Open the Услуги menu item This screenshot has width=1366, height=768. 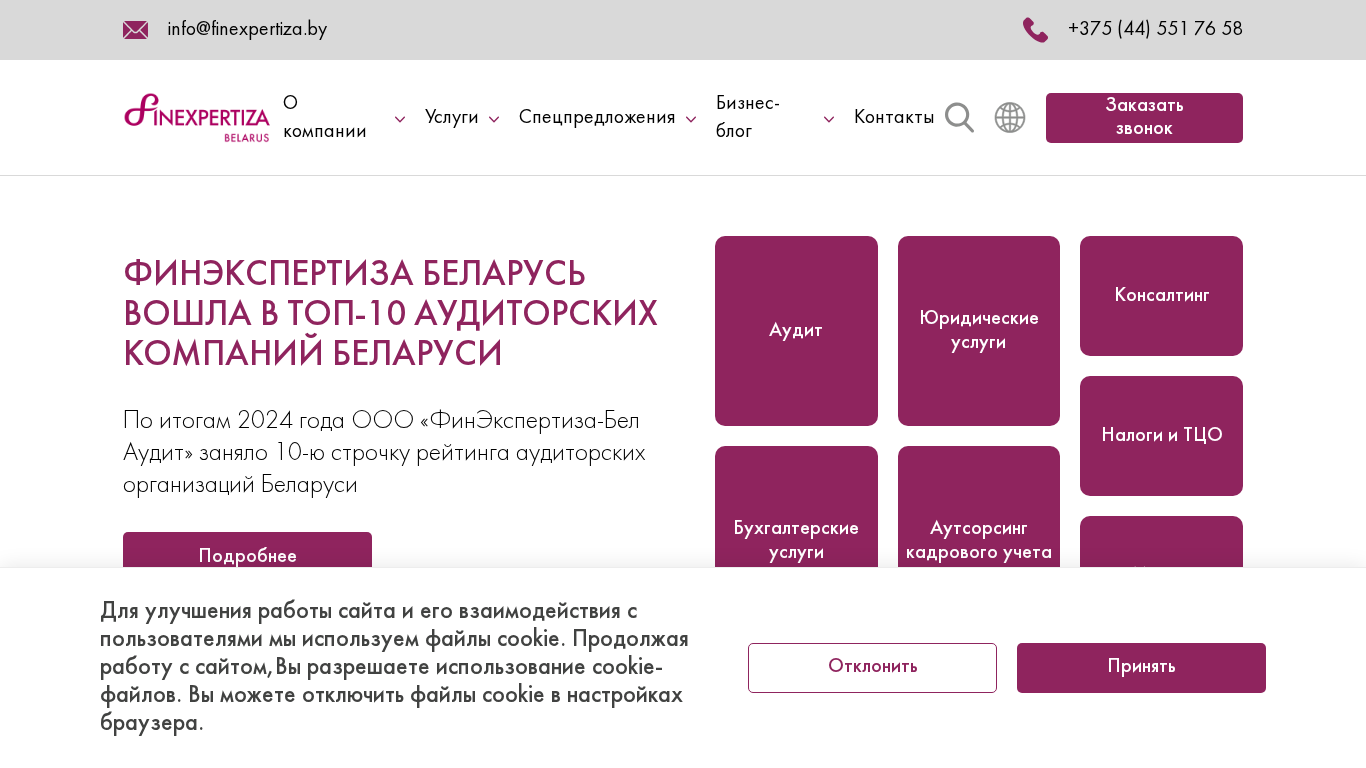point(452,118)
